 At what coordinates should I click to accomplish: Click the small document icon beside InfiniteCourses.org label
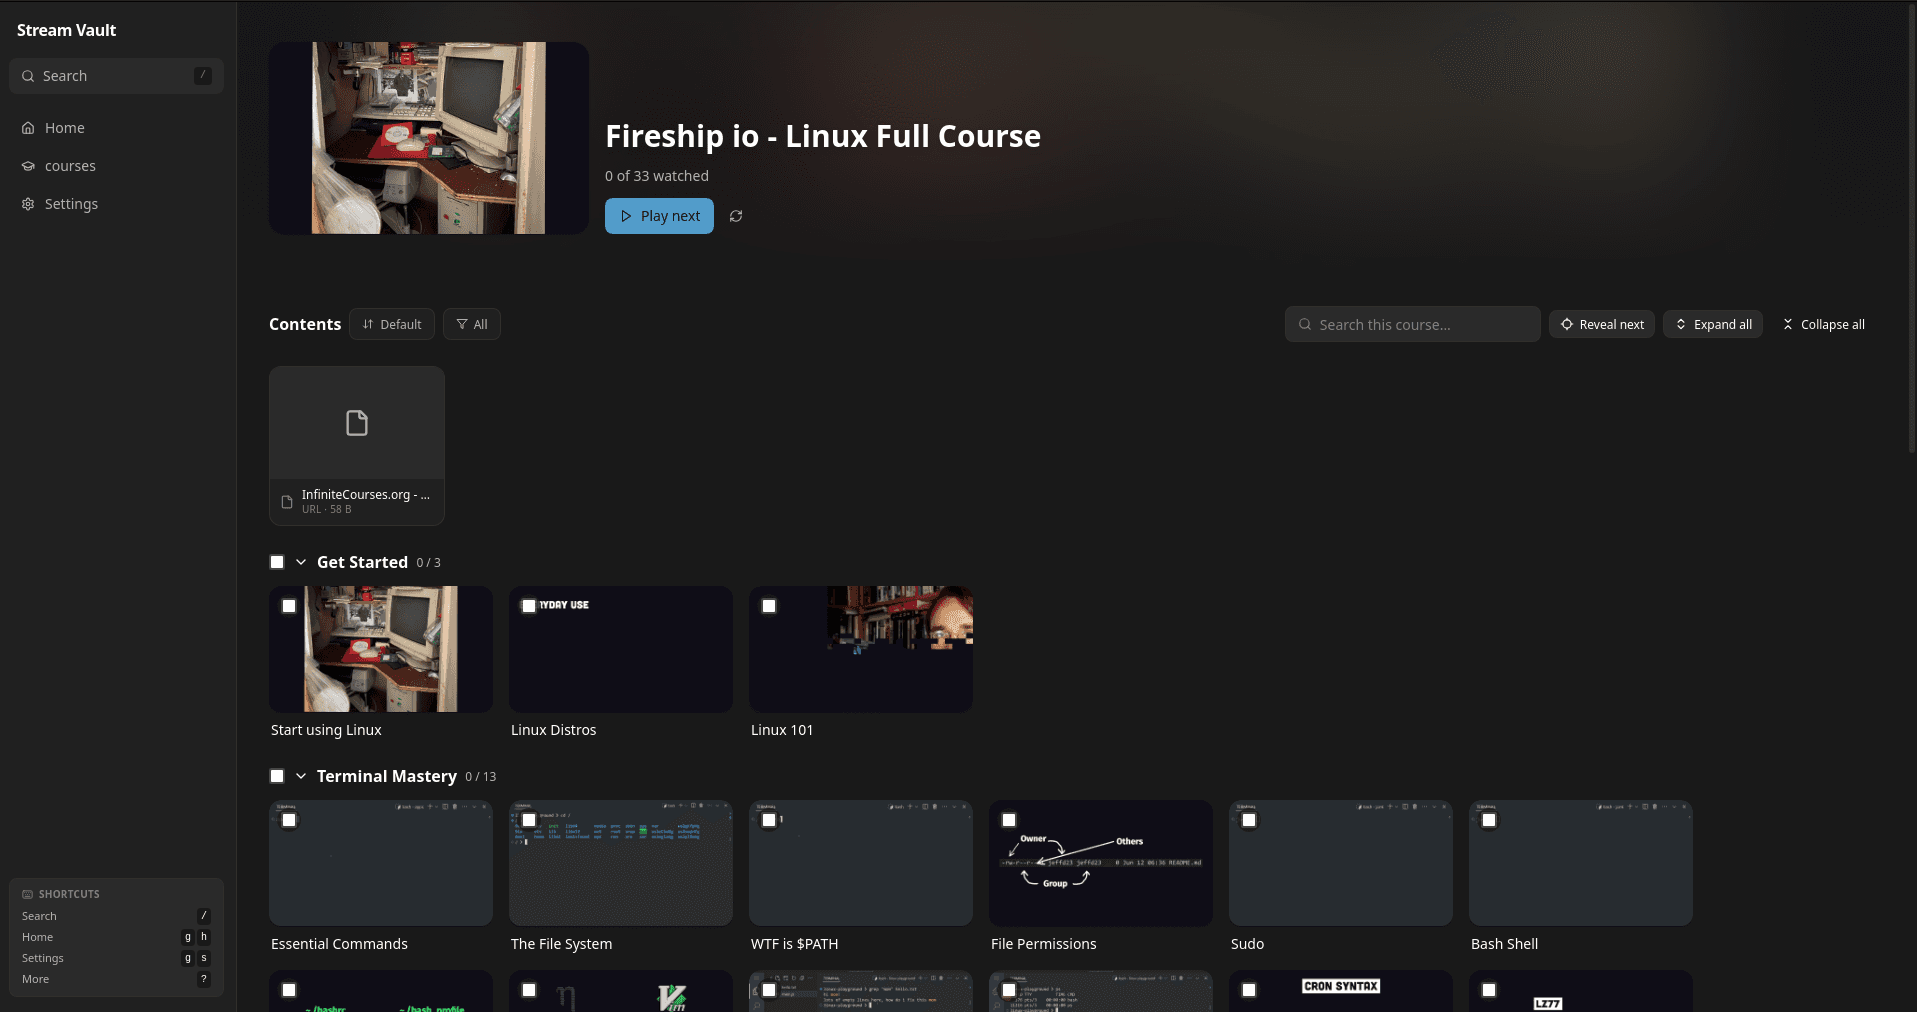pos(287,502)
